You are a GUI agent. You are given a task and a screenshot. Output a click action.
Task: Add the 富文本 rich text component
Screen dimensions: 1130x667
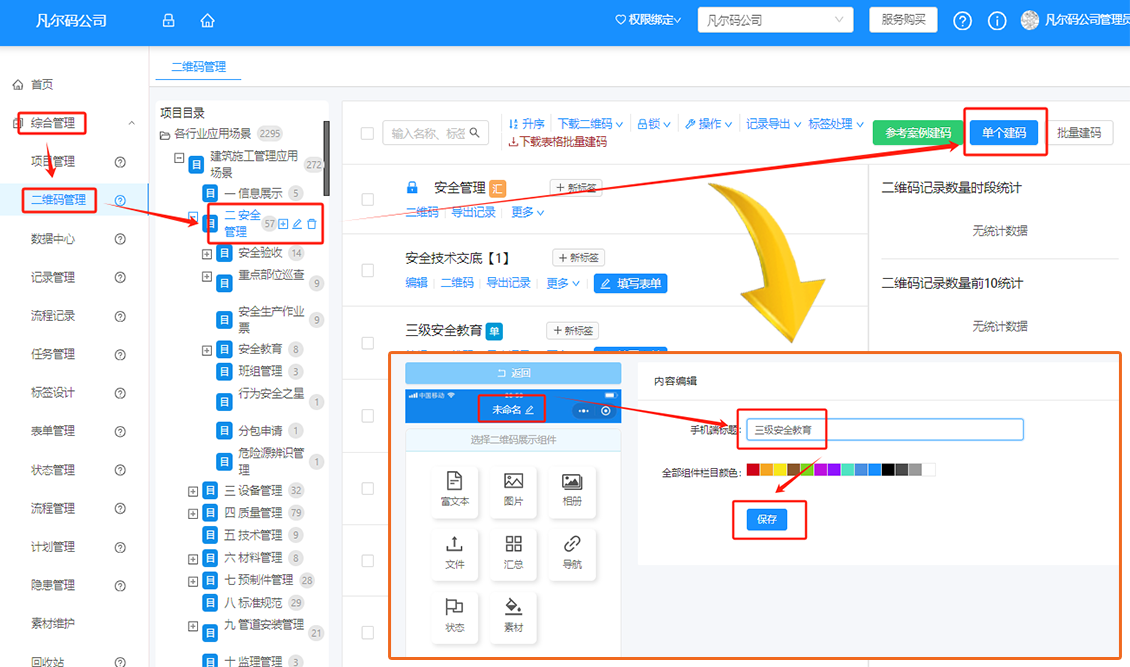point(455,490)
